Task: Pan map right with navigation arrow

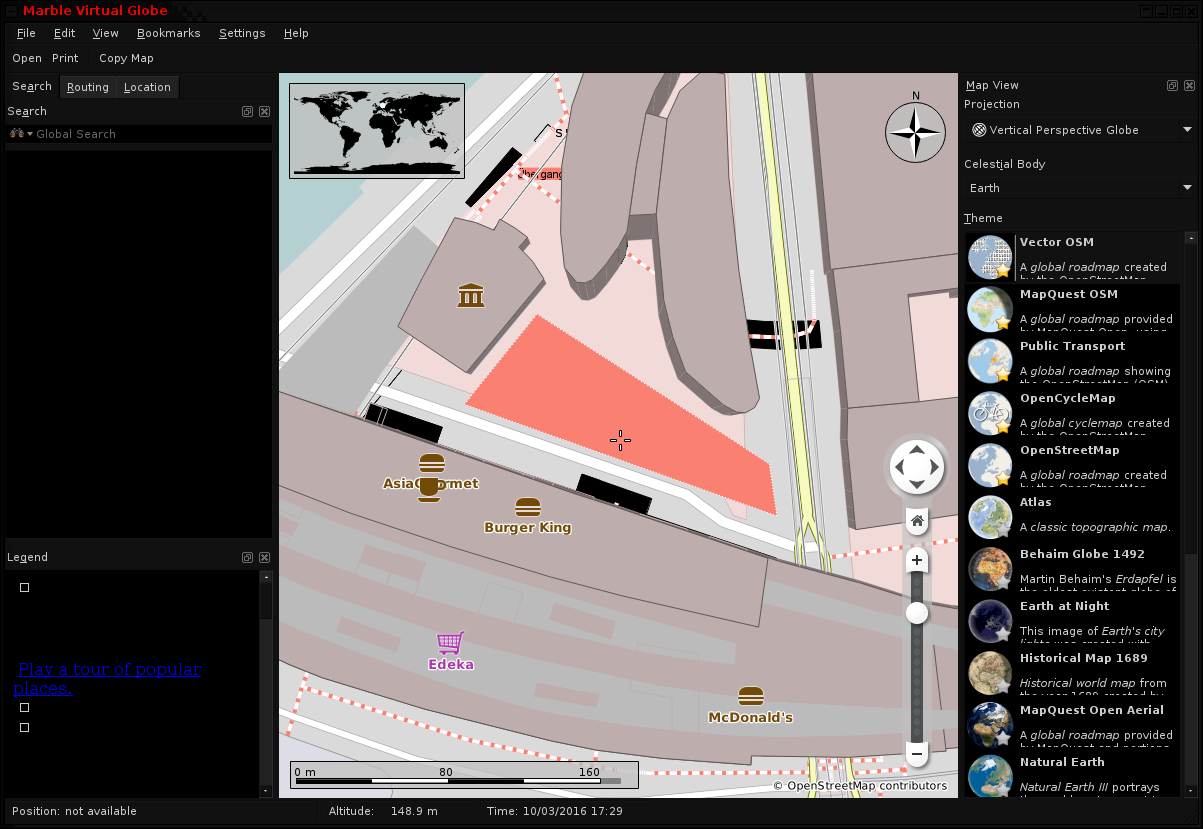Action: [x=936, y=467]
